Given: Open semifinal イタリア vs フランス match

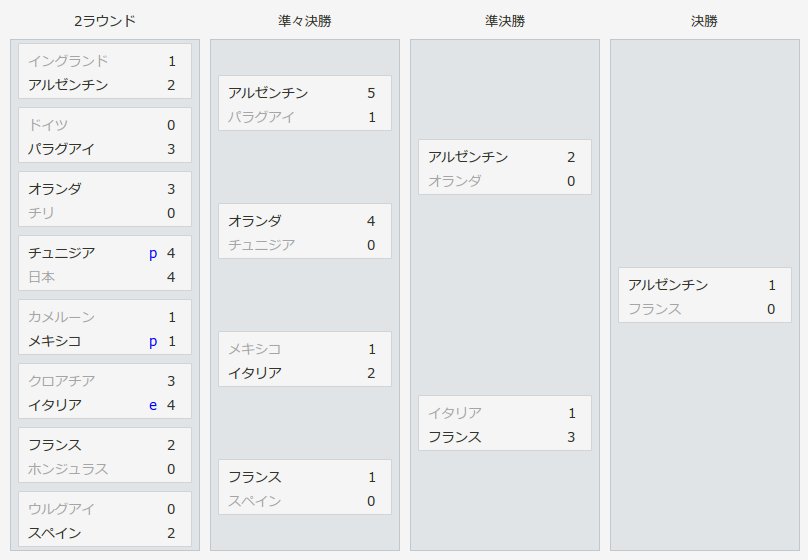Looking at the screenshot, I should pyautogui.click(x=504, y=423).
